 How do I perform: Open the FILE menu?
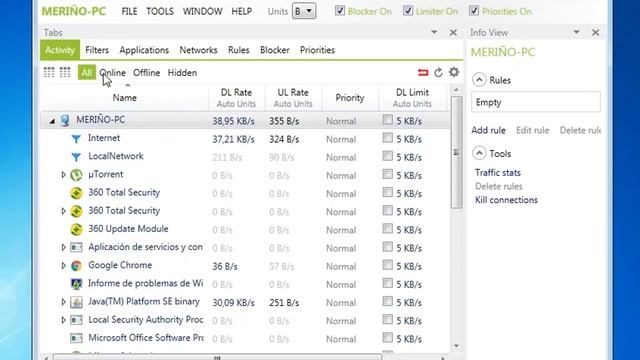click(x=129, y=11)
